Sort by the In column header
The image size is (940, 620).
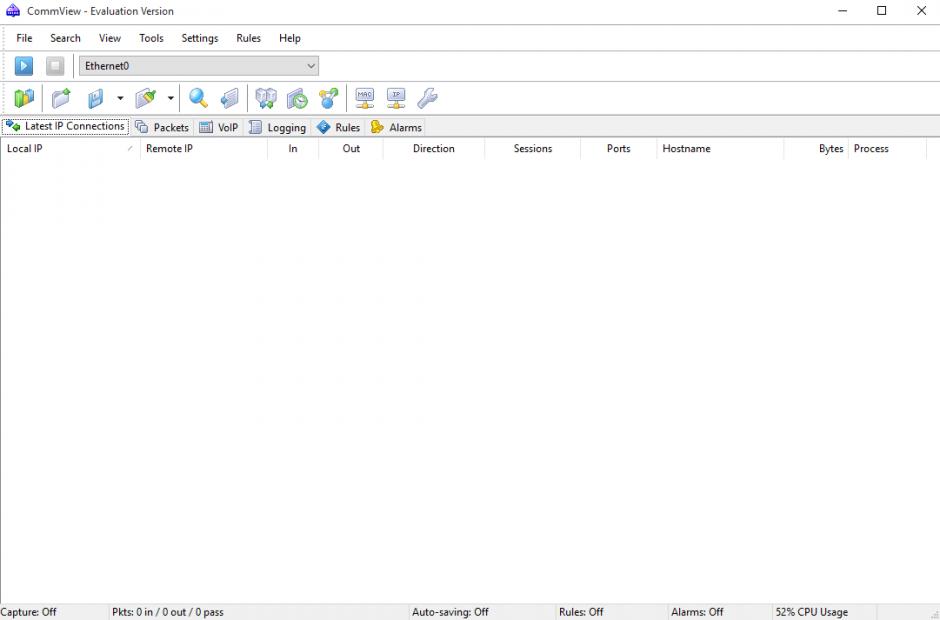click(x=293, y=149)
